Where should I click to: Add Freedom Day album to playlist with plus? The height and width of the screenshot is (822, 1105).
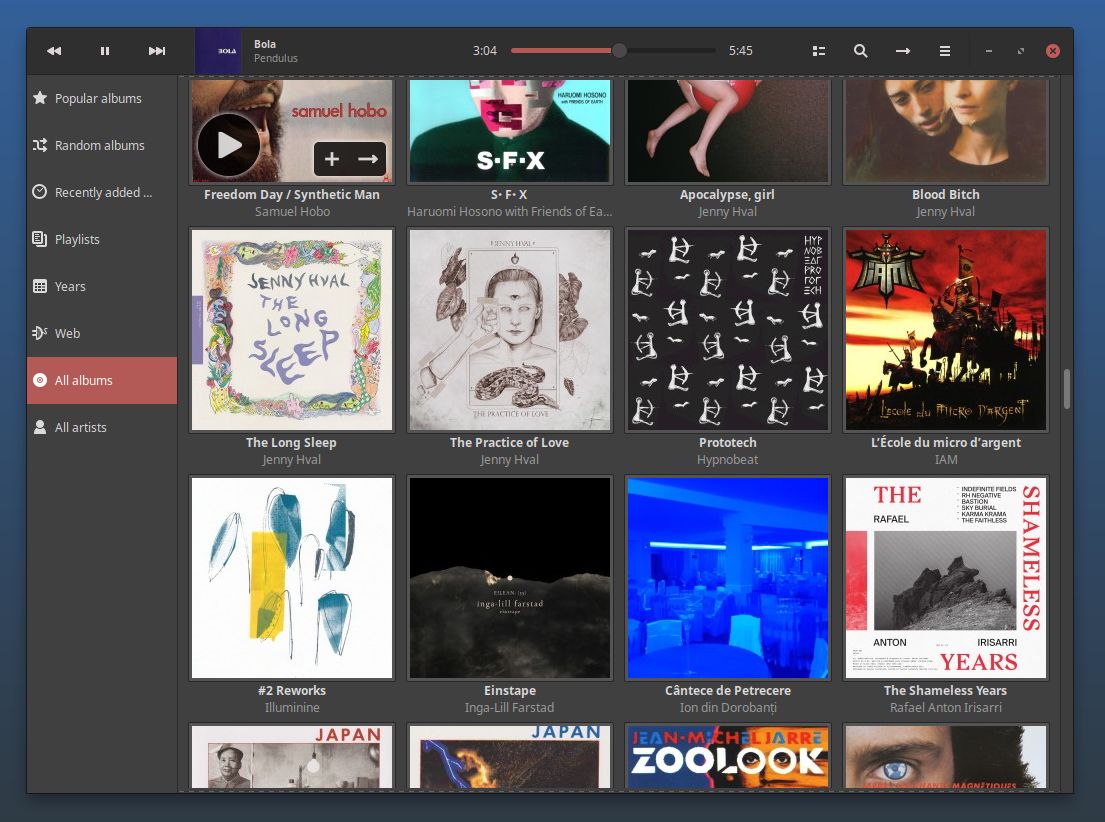pyautogui.click(x=332, y=159)
